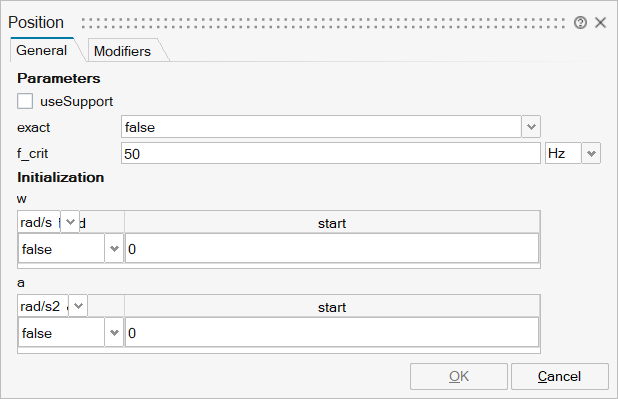Screen dimensions: 618x399
Task: Click the Cancel button
Action: 560,377
